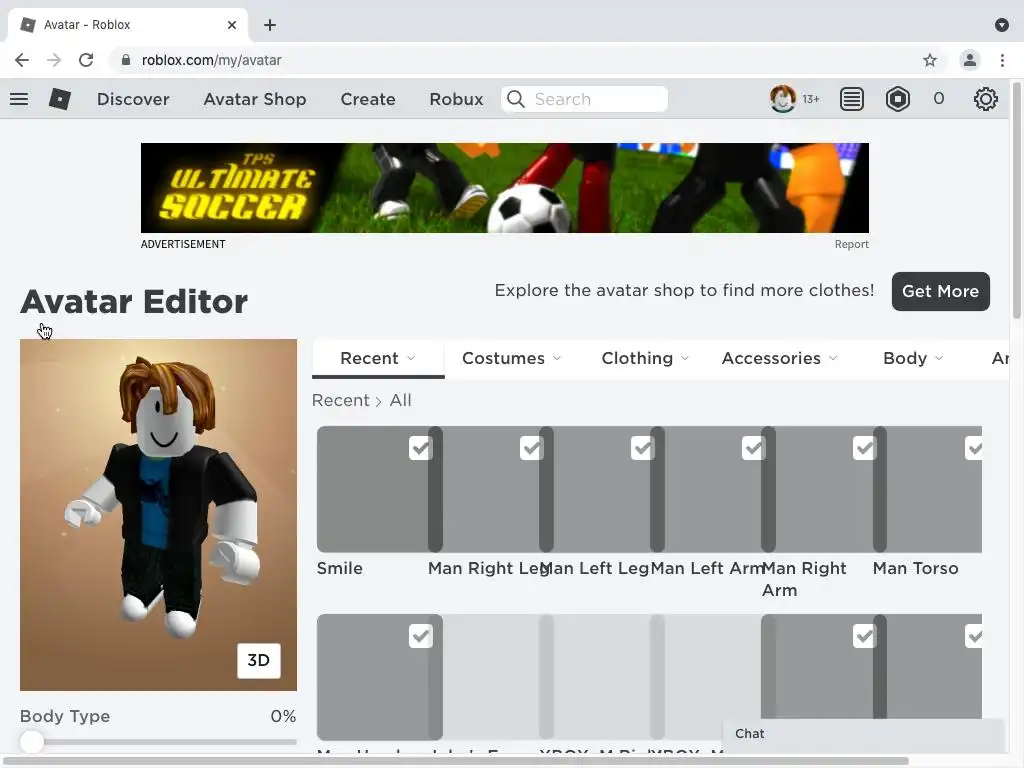The height and width of the screenshot is (768, 1024).
Task: Click the Body Type slider handle
Action: [31, 742]
